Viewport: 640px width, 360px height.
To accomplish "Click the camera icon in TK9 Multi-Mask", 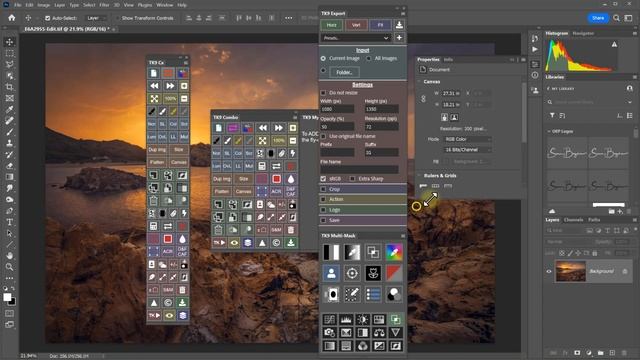I will tap(329, 333).
